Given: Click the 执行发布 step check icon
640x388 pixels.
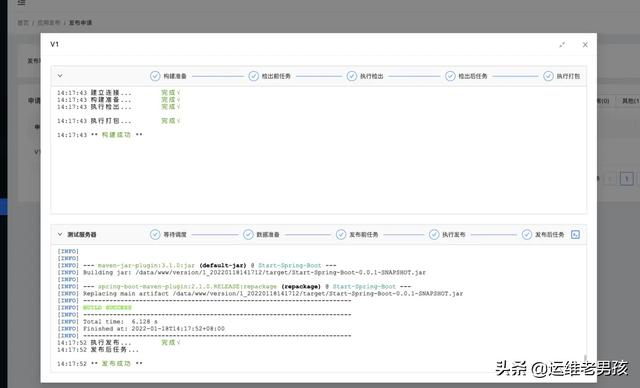Looking at the screenshot, I should click(x=434, y=235).
